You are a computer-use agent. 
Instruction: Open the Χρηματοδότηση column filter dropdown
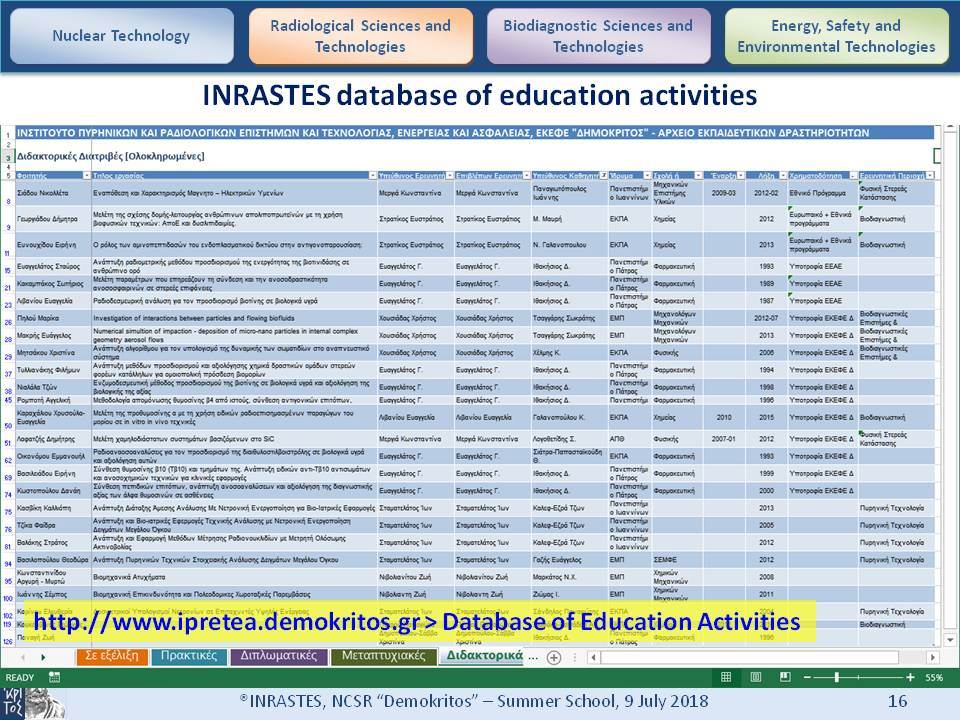[x=853, y=176]
